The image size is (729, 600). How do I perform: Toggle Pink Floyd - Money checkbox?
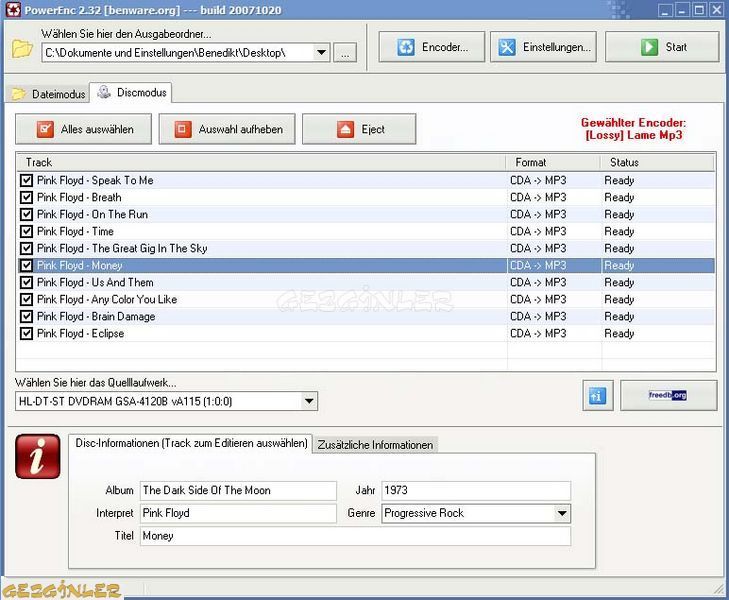click(x=27, y=265)
